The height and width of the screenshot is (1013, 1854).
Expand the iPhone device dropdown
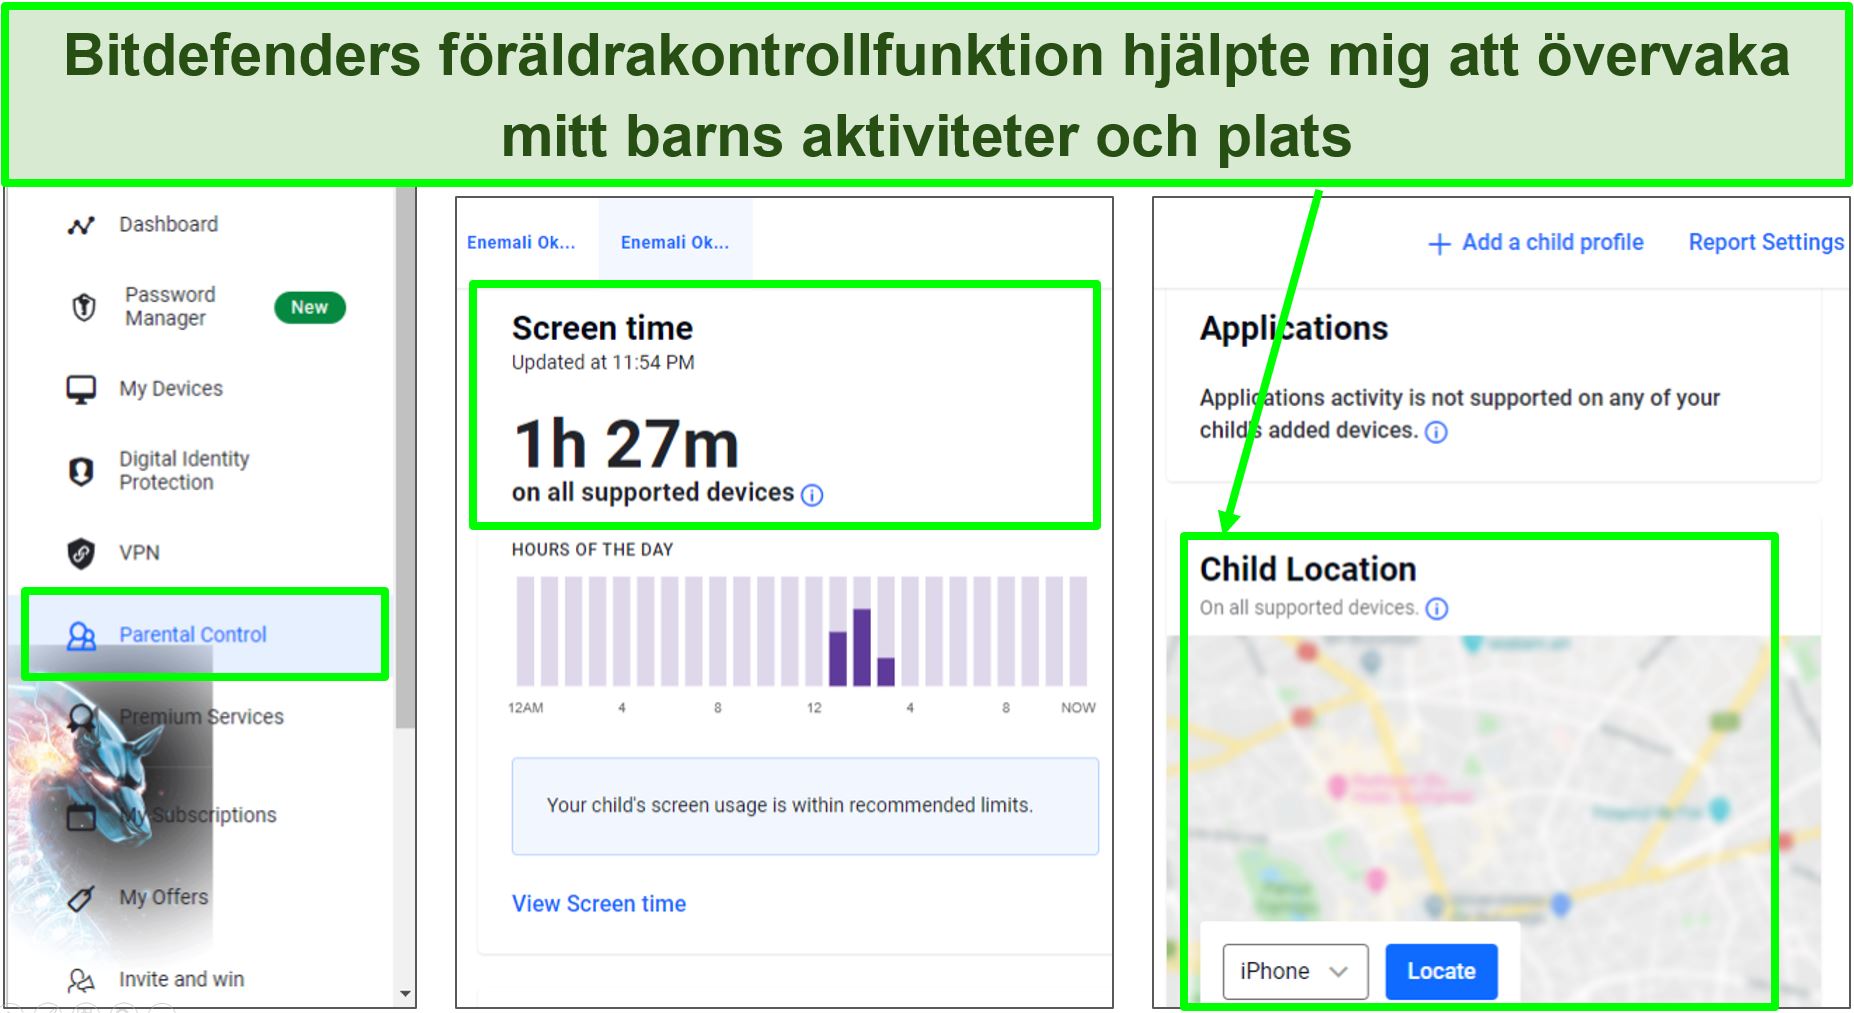pyautogui.click(x=1295, y=971)
